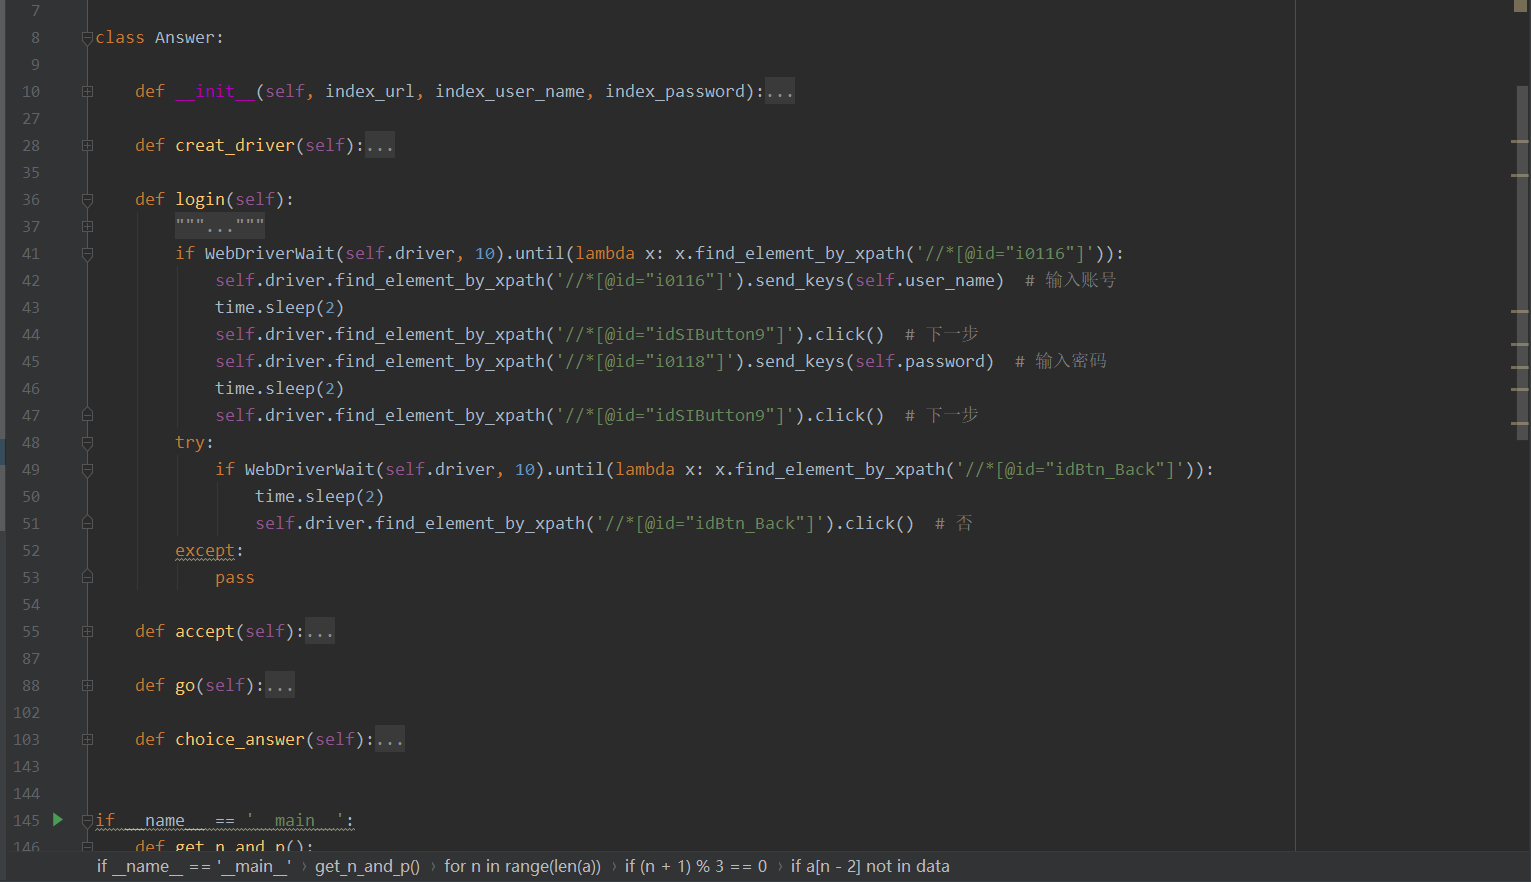The height and width of the screenshot is (882, 1531).
Task: Click self.password on line 45
Action: [920, 362]
